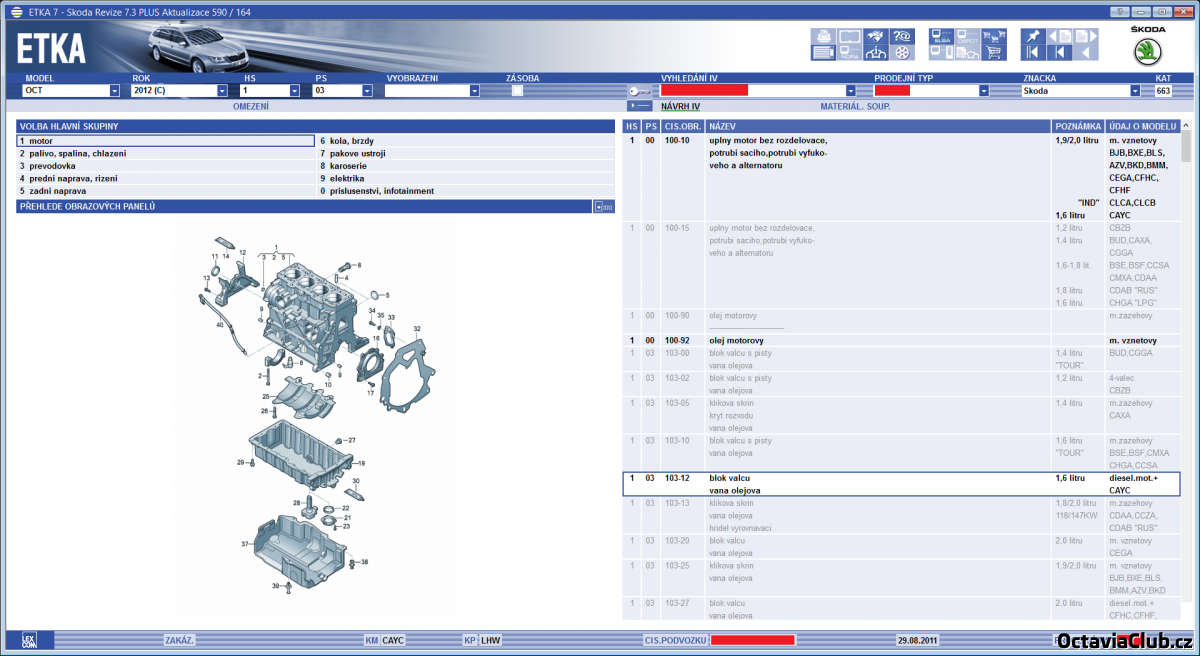Viewport: 1200px width, 656px height.
Task: Open the help '?@' icon
Action: (x=902, y=36)
